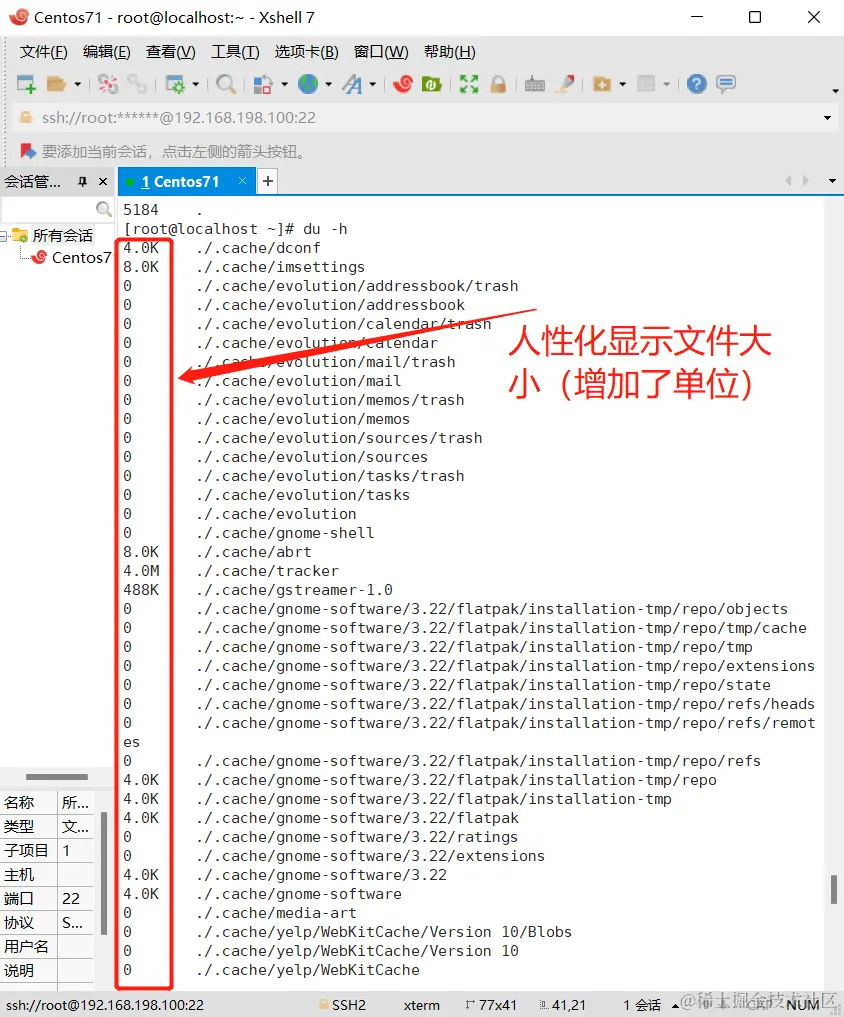This screenshot has width=844, height=1017.
Task: Open Help via blue question mark icon
Action: [696, 84]
